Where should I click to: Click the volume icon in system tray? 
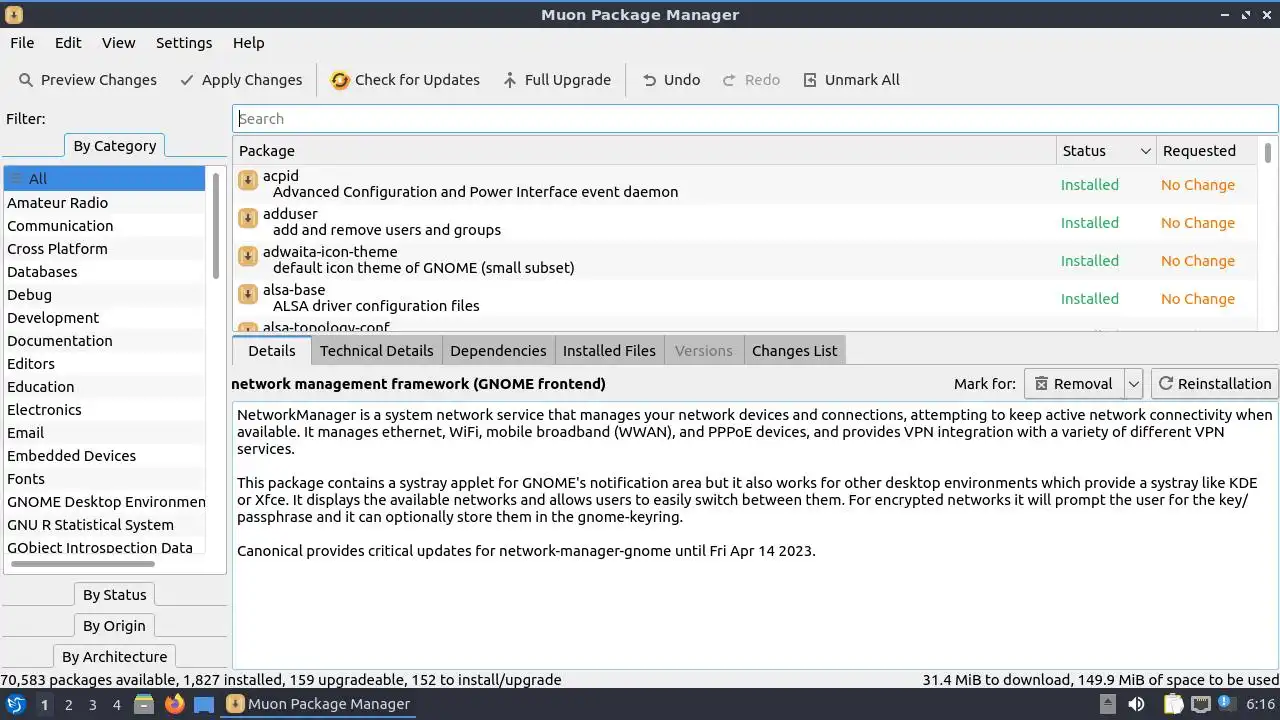pos(1136,704)
